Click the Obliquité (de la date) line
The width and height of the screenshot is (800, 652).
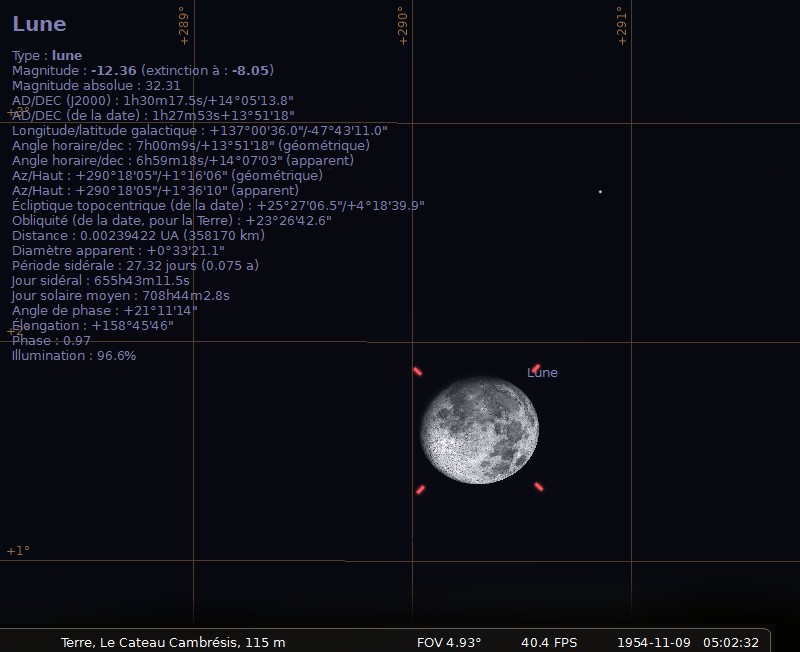(172, 220)
